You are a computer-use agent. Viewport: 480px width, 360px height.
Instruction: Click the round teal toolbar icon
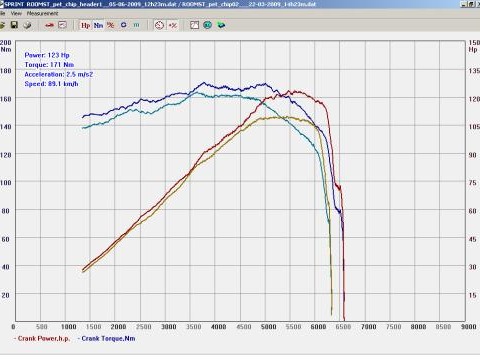point(207,25)
